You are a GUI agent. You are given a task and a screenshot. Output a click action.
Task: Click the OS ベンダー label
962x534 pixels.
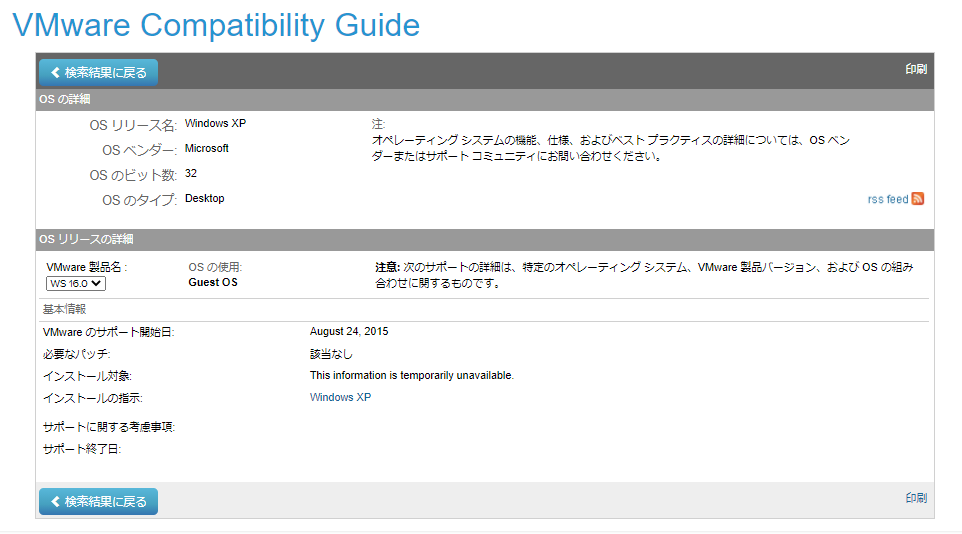(x=140, y=150)
